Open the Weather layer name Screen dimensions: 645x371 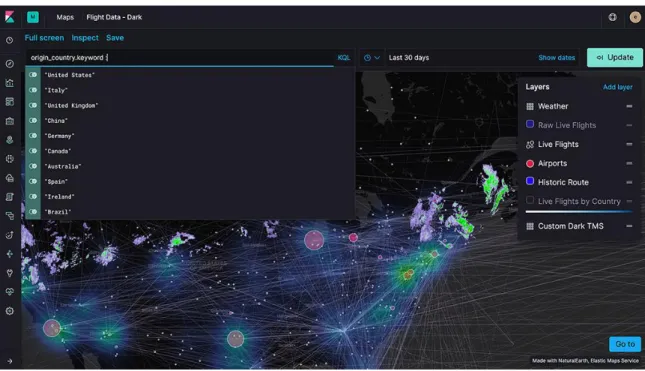[x=553, y=106]
